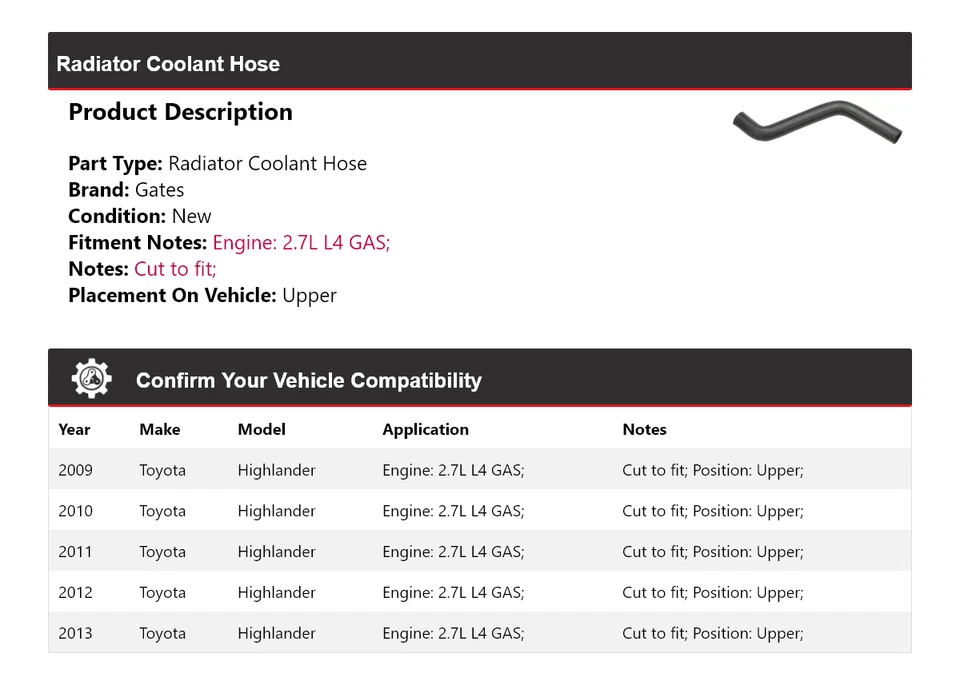Screen dimensions: 960x685
Task: Click the red 'Cut to fit;' notes text
Action: pyautogui.click(x=175, y=269)
